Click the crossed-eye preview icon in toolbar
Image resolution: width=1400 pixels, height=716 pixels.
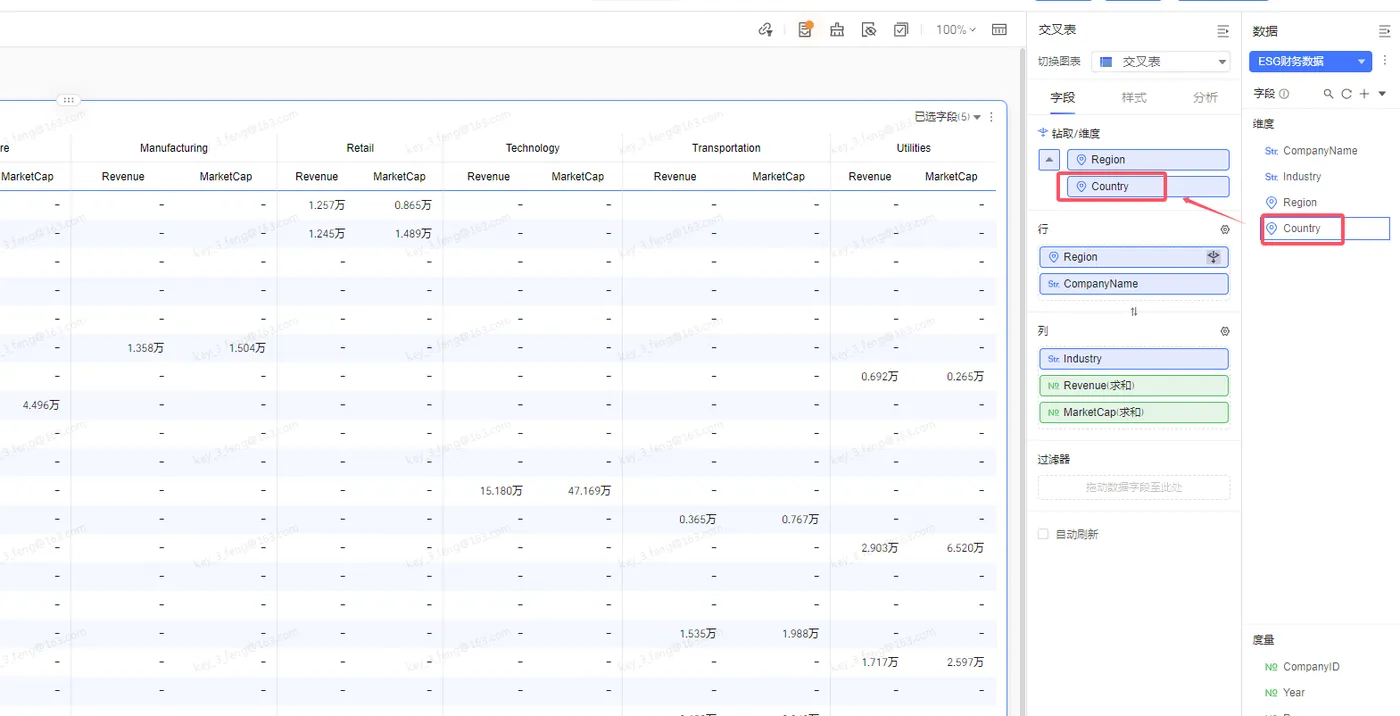[869, 30]
